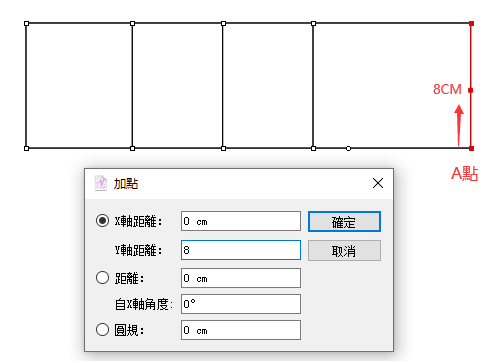Click the 圓規 value input field
Screen dimensions: 498x363
click(241, 330)
